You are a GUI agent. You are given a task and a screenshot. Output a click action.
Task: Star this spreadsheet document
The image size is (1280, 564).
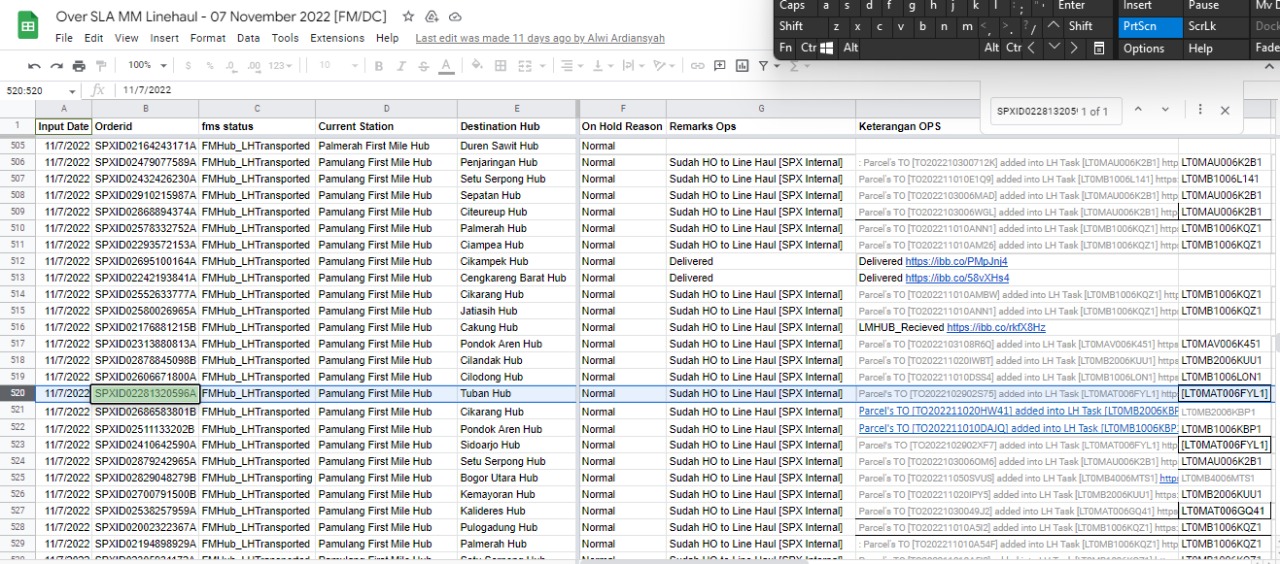408,17
